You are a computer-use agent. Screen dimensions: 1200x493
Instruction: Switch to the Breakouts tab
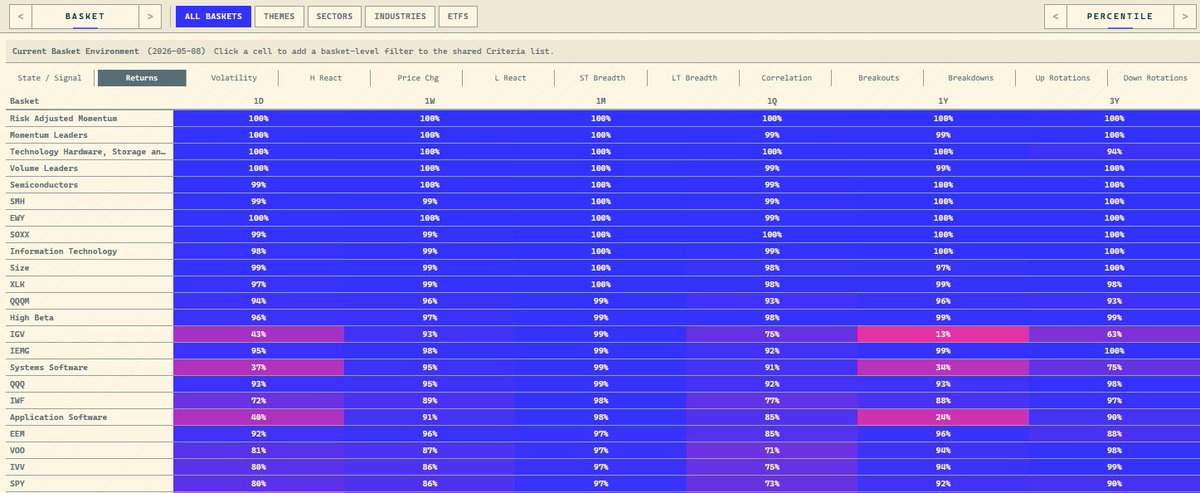tap(878, 78)
